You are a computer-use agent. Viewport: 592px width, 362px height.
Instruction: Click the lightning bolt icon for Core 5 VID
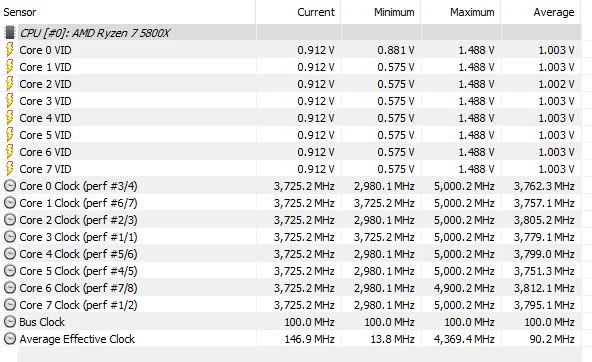click(10, 135)
